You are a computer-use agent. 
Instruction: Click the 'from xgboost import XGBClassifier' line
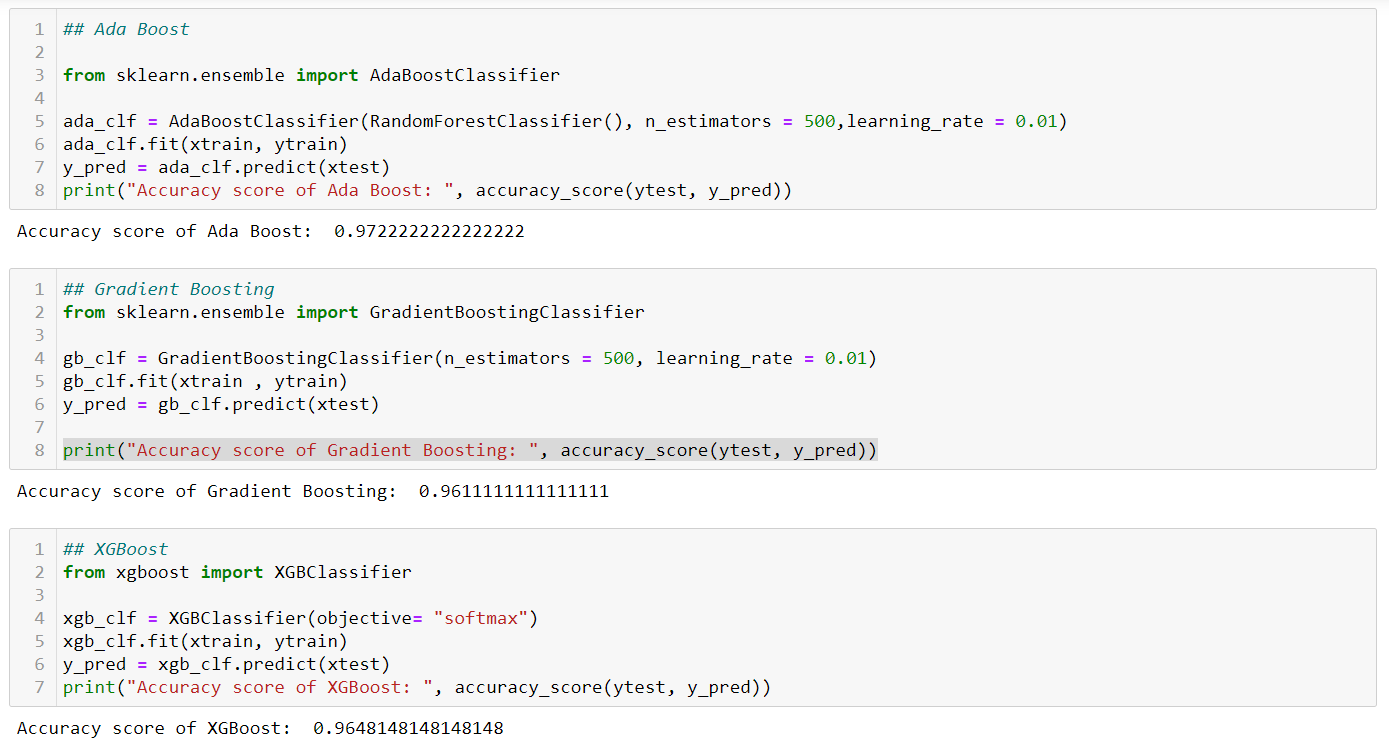coord(237,572)
